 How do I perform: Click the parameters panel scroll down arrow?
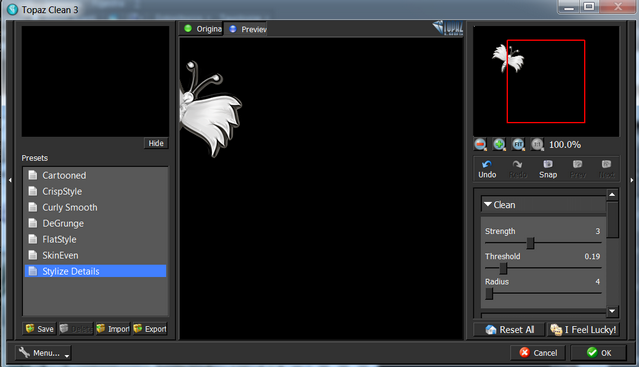pyautogui.click(x=612, y=311)
